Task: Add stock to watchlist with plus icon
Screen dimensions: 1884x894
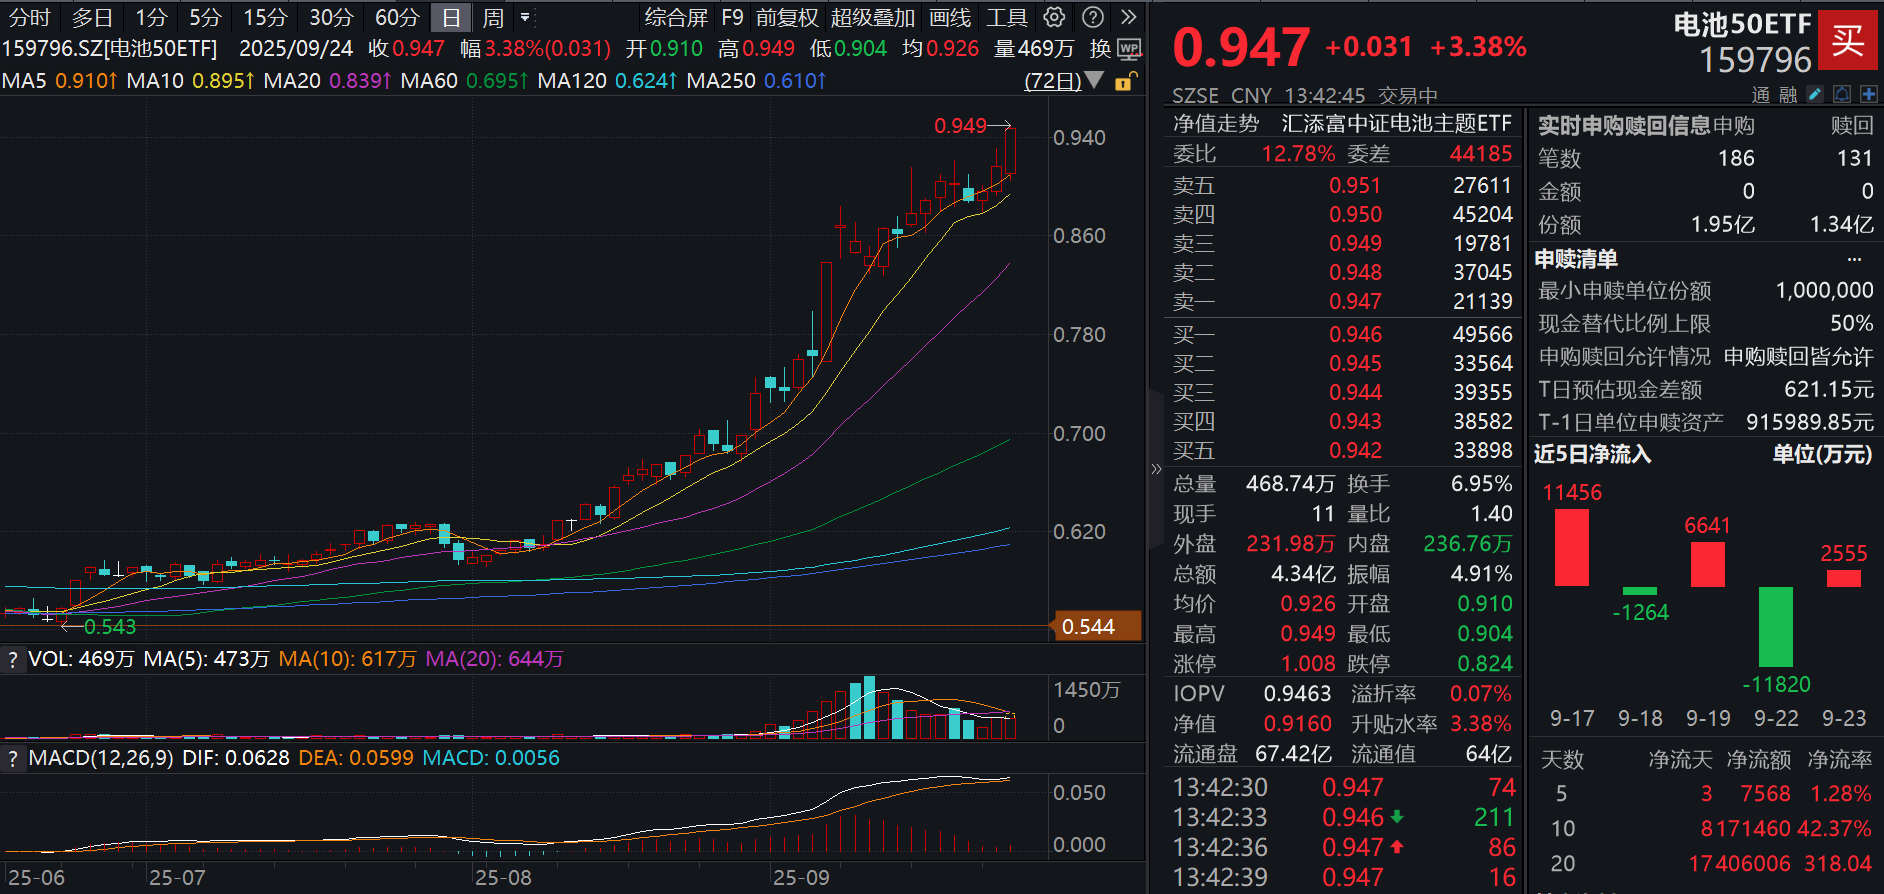Action: tap(1868, 94)
